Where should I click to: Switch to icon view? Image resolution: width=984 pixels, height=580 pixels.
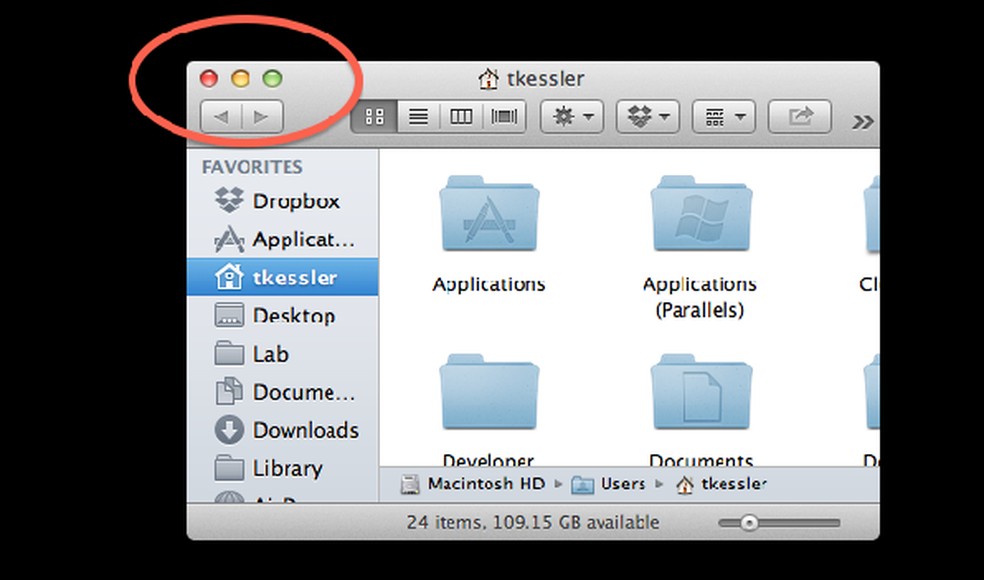[374, 117]
